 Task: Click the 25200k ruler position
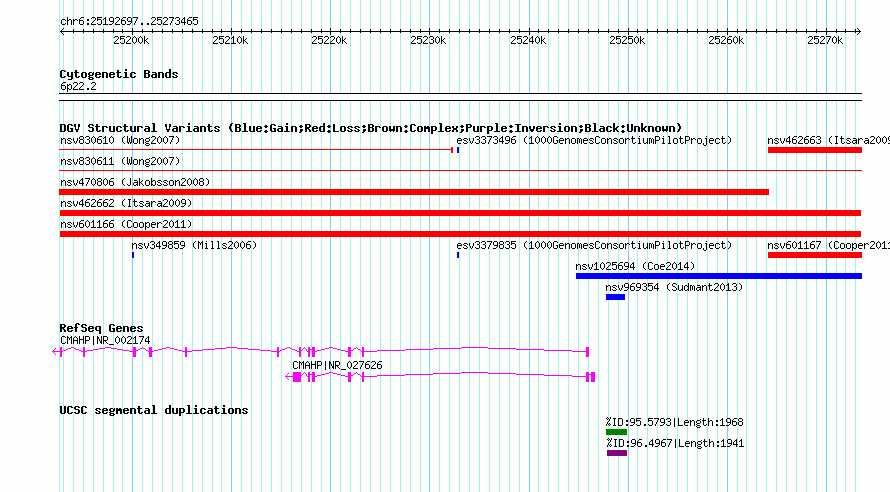click(x=131, y=40)
